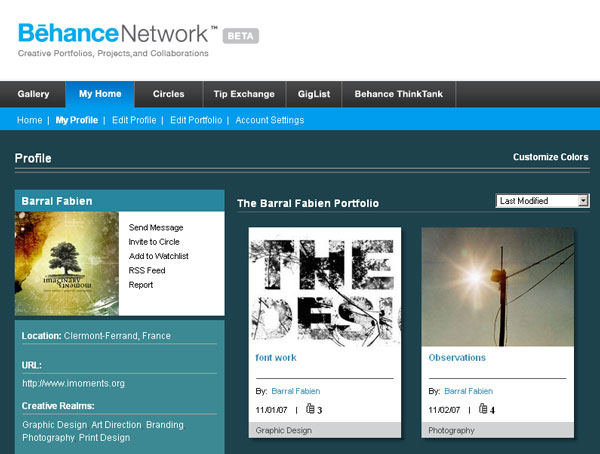Click the Art Direction creative realm
Viewport: 600px width, 454px height.
[116, 425]
